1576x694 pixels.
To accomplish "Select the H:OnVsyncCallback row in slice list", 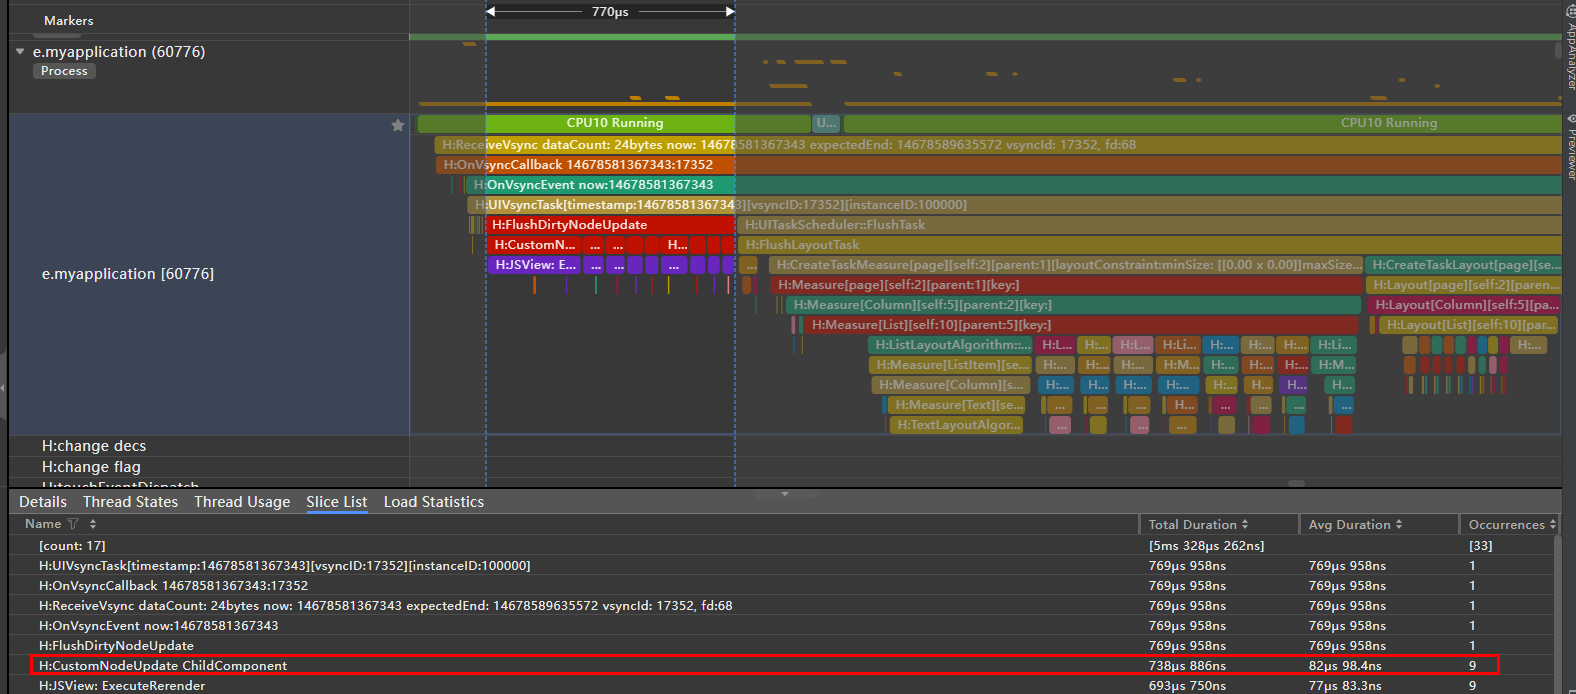I will (782, 585).
